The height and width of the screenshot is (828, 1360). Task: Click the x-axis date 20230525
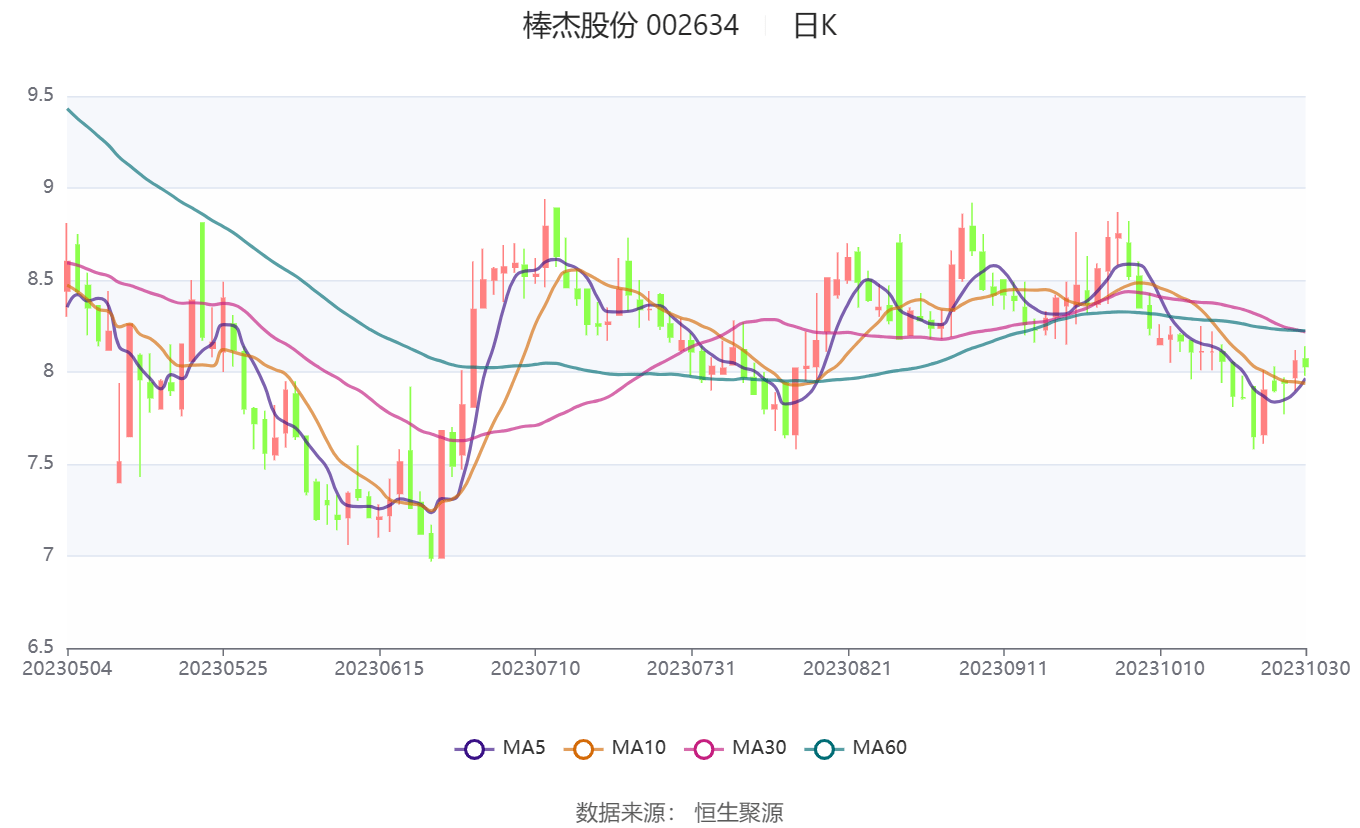(x=223, y=668)
